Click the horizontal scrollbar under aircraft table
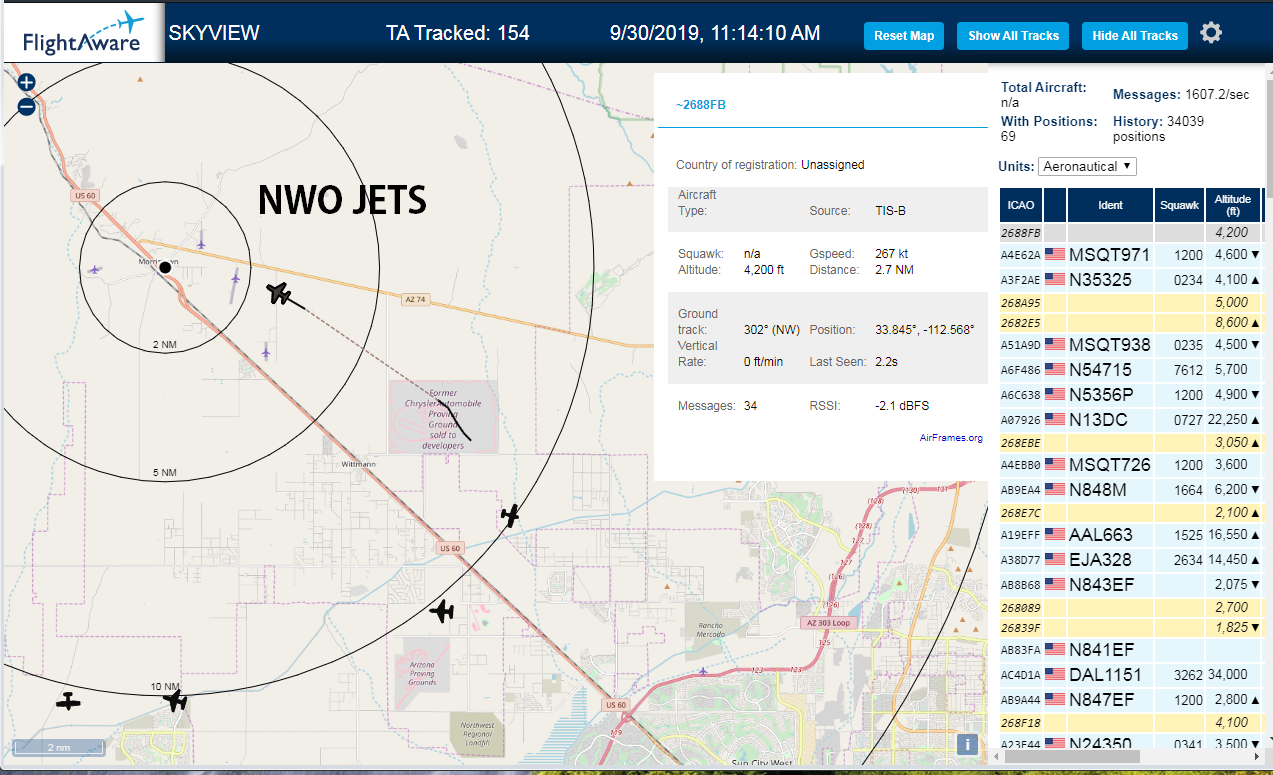1273x775 pixels. 1070,757
